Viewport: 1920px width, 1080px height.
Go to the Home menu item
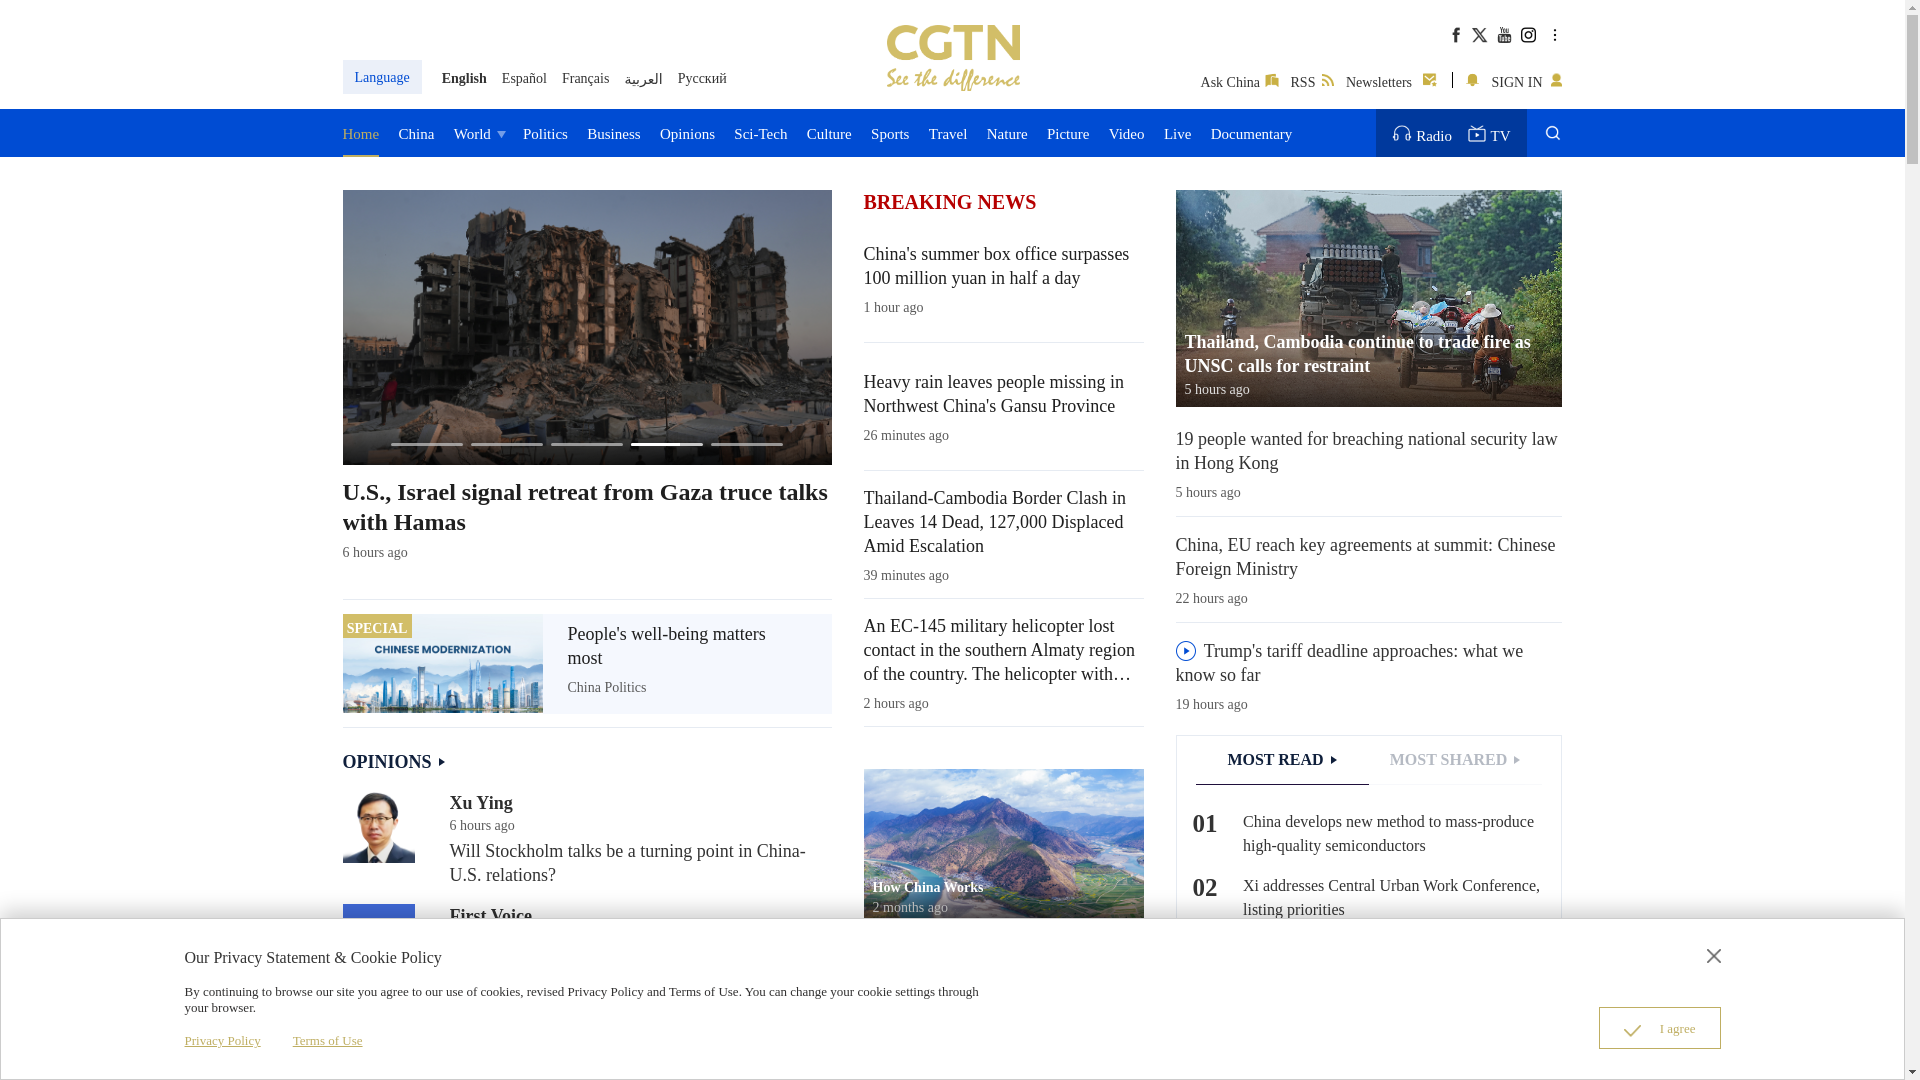tap(361, 134)
